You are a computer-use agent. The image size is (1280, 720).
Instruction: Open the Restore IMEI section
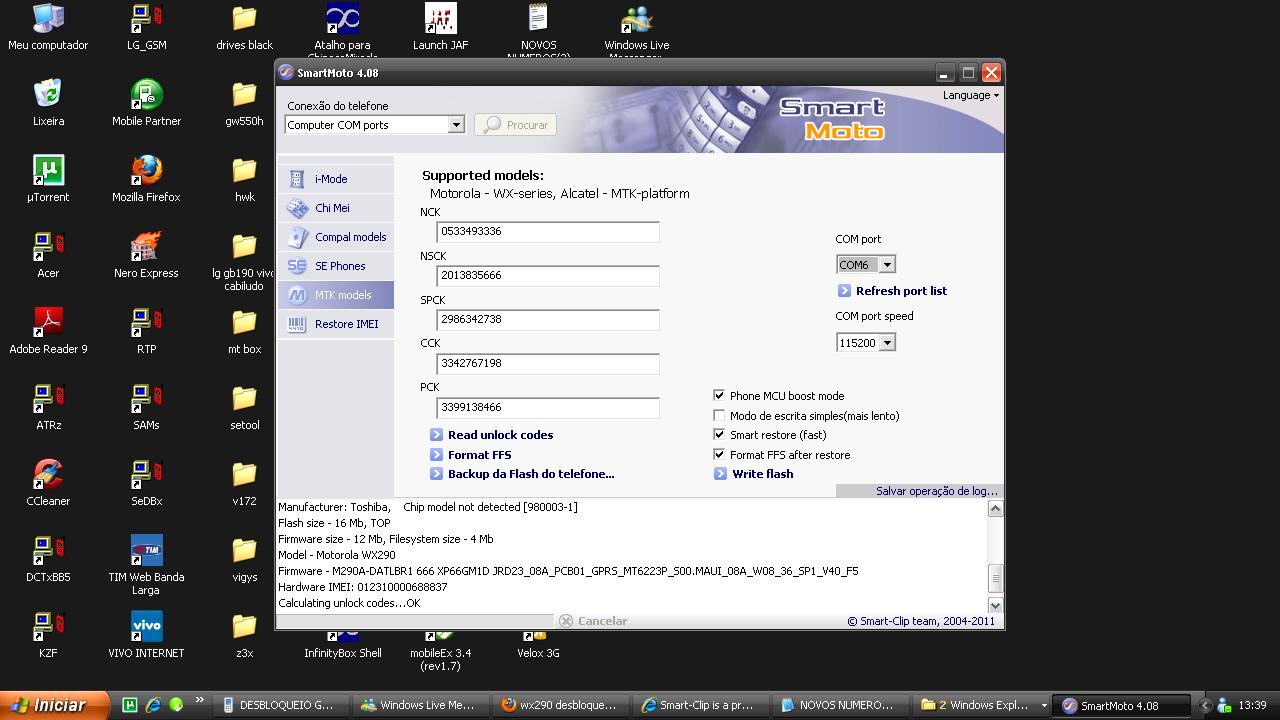pos(336,324)
